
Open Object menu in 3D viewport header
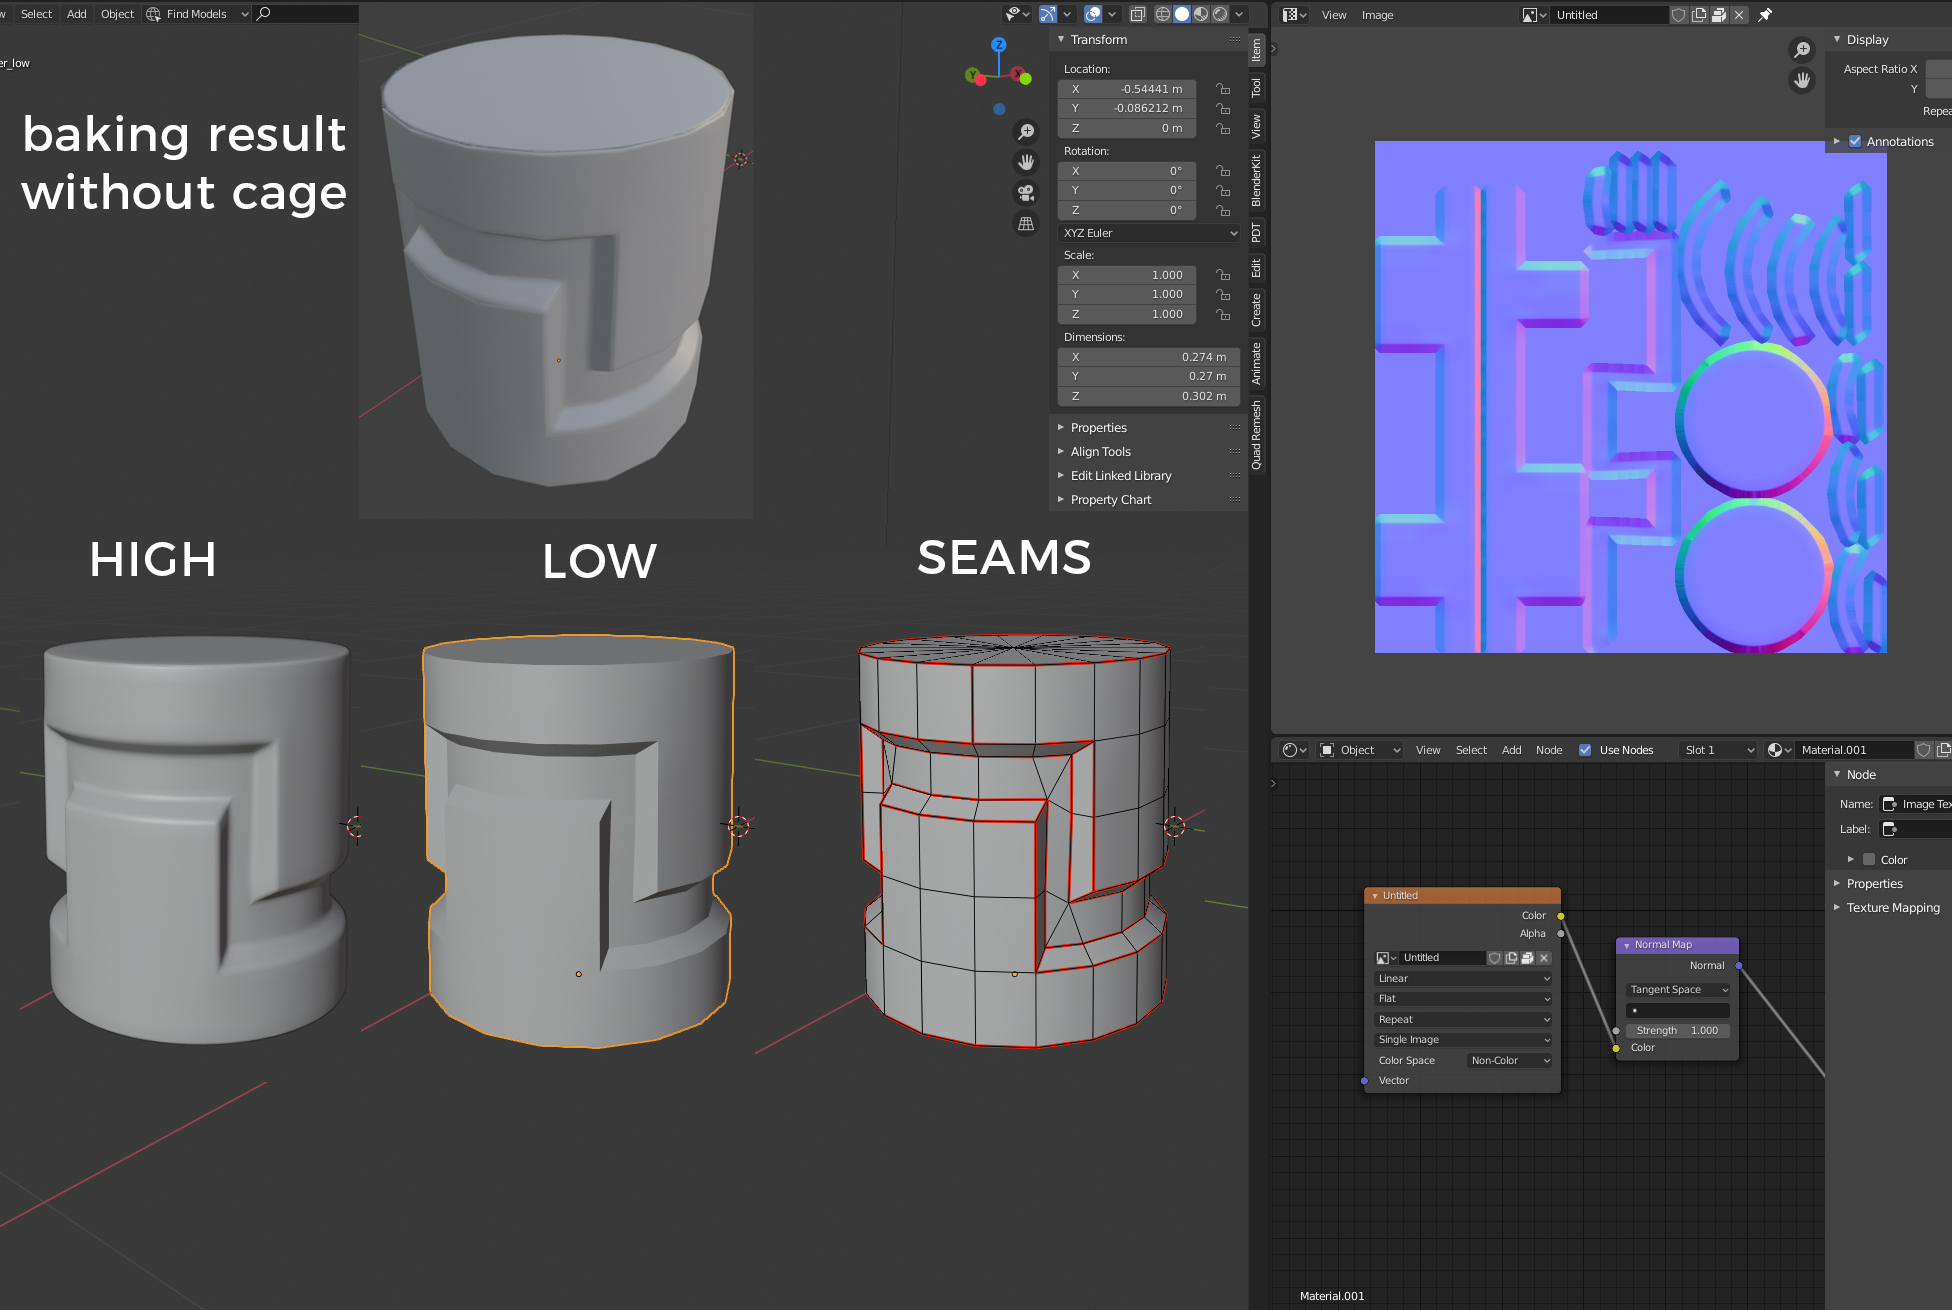(117, 14)
